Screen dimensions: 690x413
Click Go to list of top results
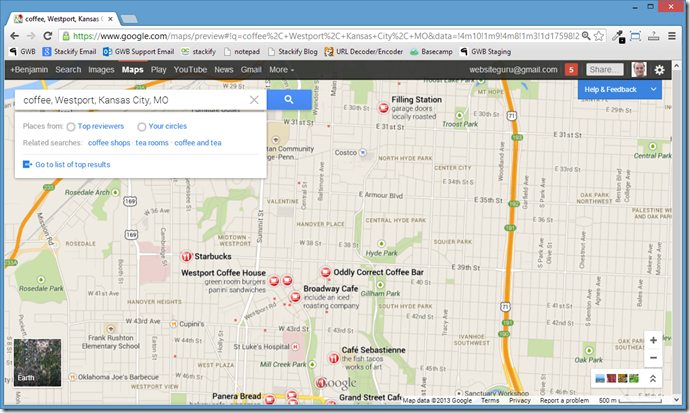[x=73, y=164]
